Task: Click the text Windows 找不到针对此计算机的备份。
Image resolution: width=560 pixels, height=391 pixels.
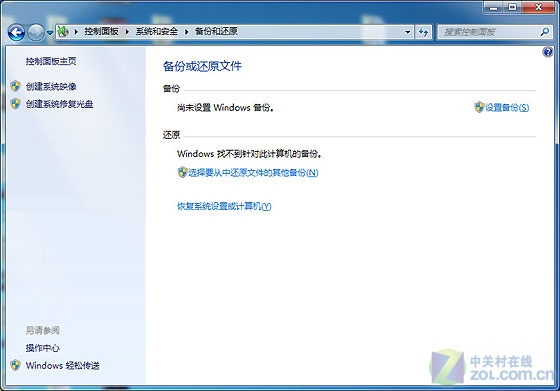Action: 250,154
